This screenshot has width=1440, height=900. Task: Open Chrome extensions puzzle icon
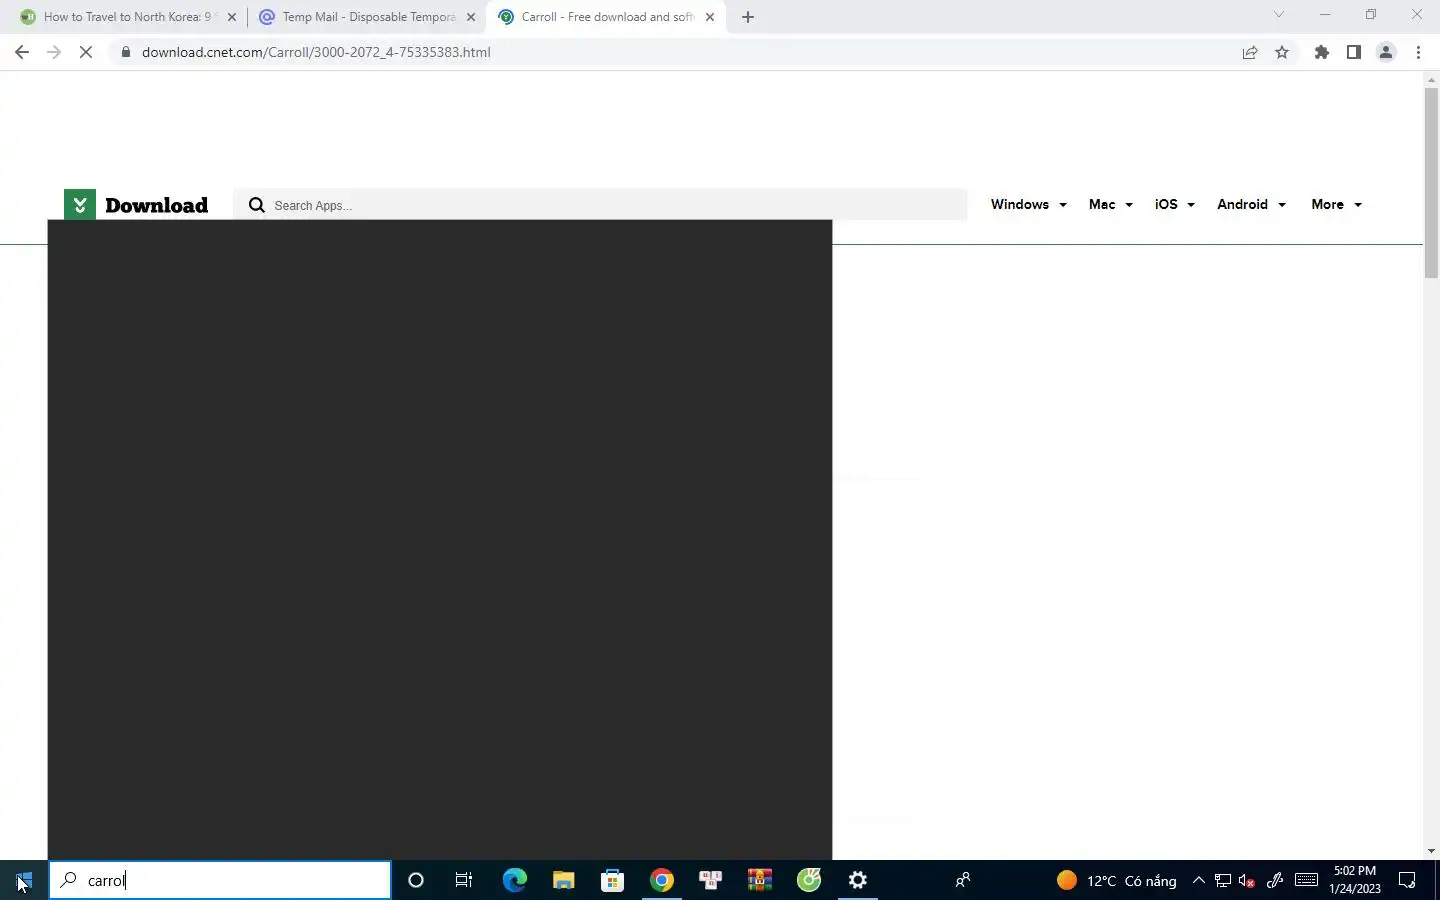point(1322,52)
